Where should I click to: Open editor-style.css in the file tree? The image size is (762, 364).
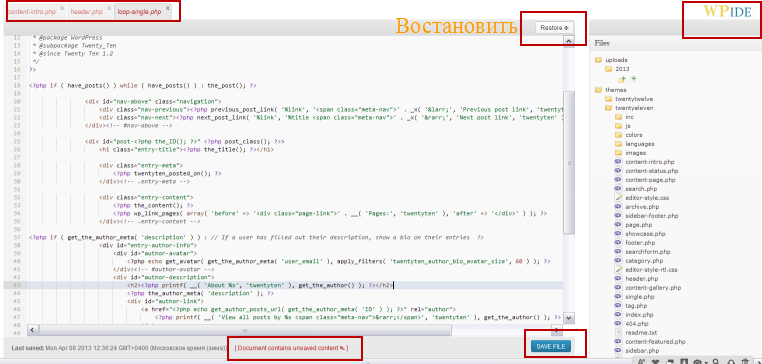pyautogui.click(x=647, y=198)
